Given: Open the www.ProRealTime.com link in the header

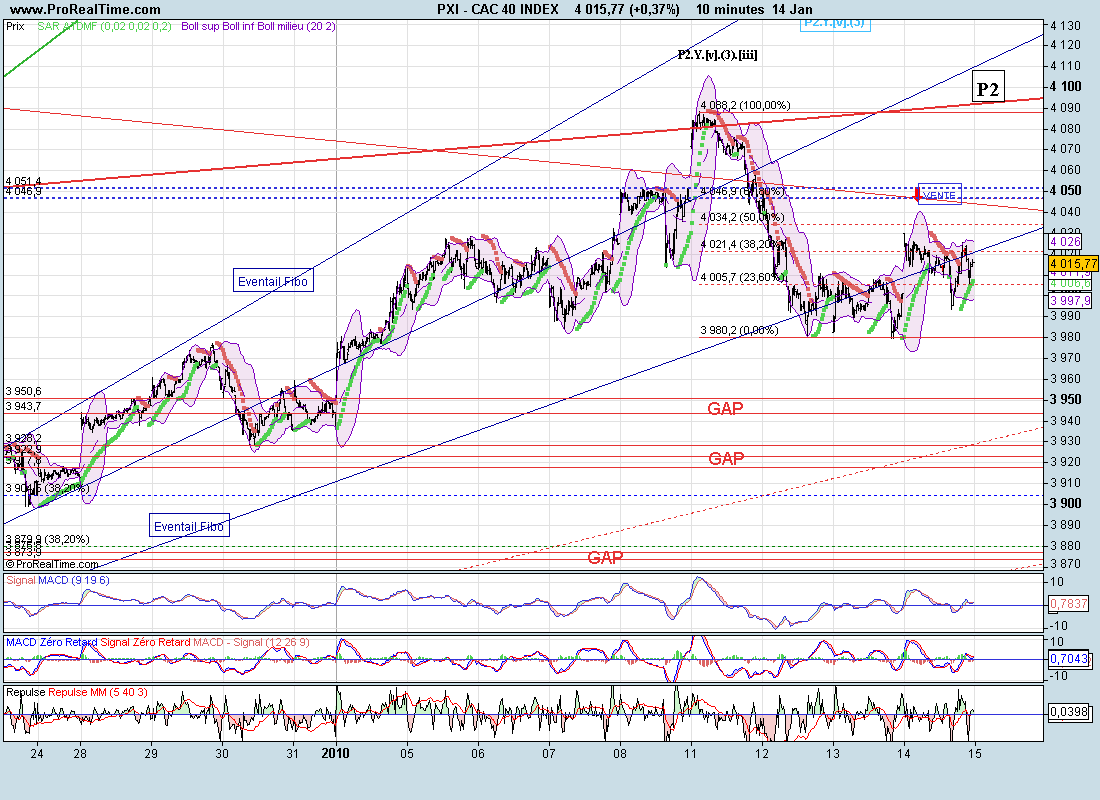Looking at the screenshot, I should click(x=86, y=9).
